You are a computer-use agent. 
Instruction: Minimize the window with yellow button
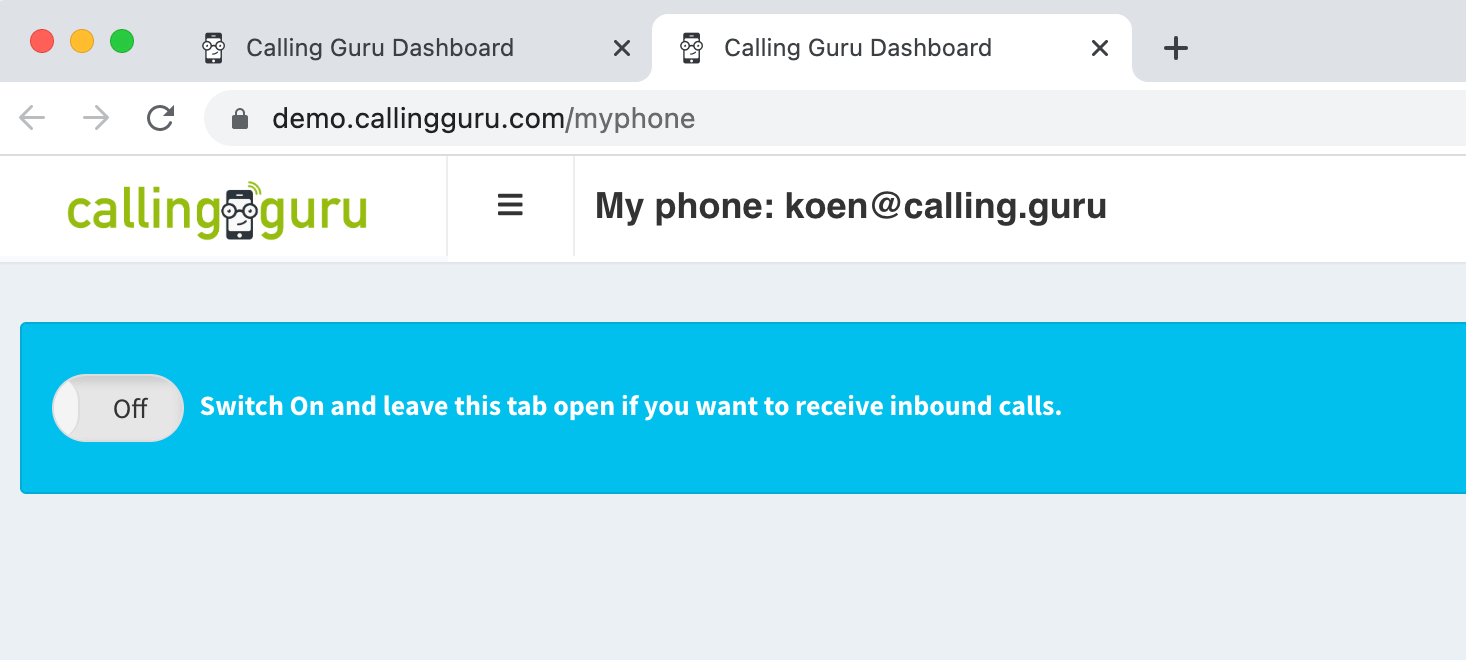[x=82, y=42]
